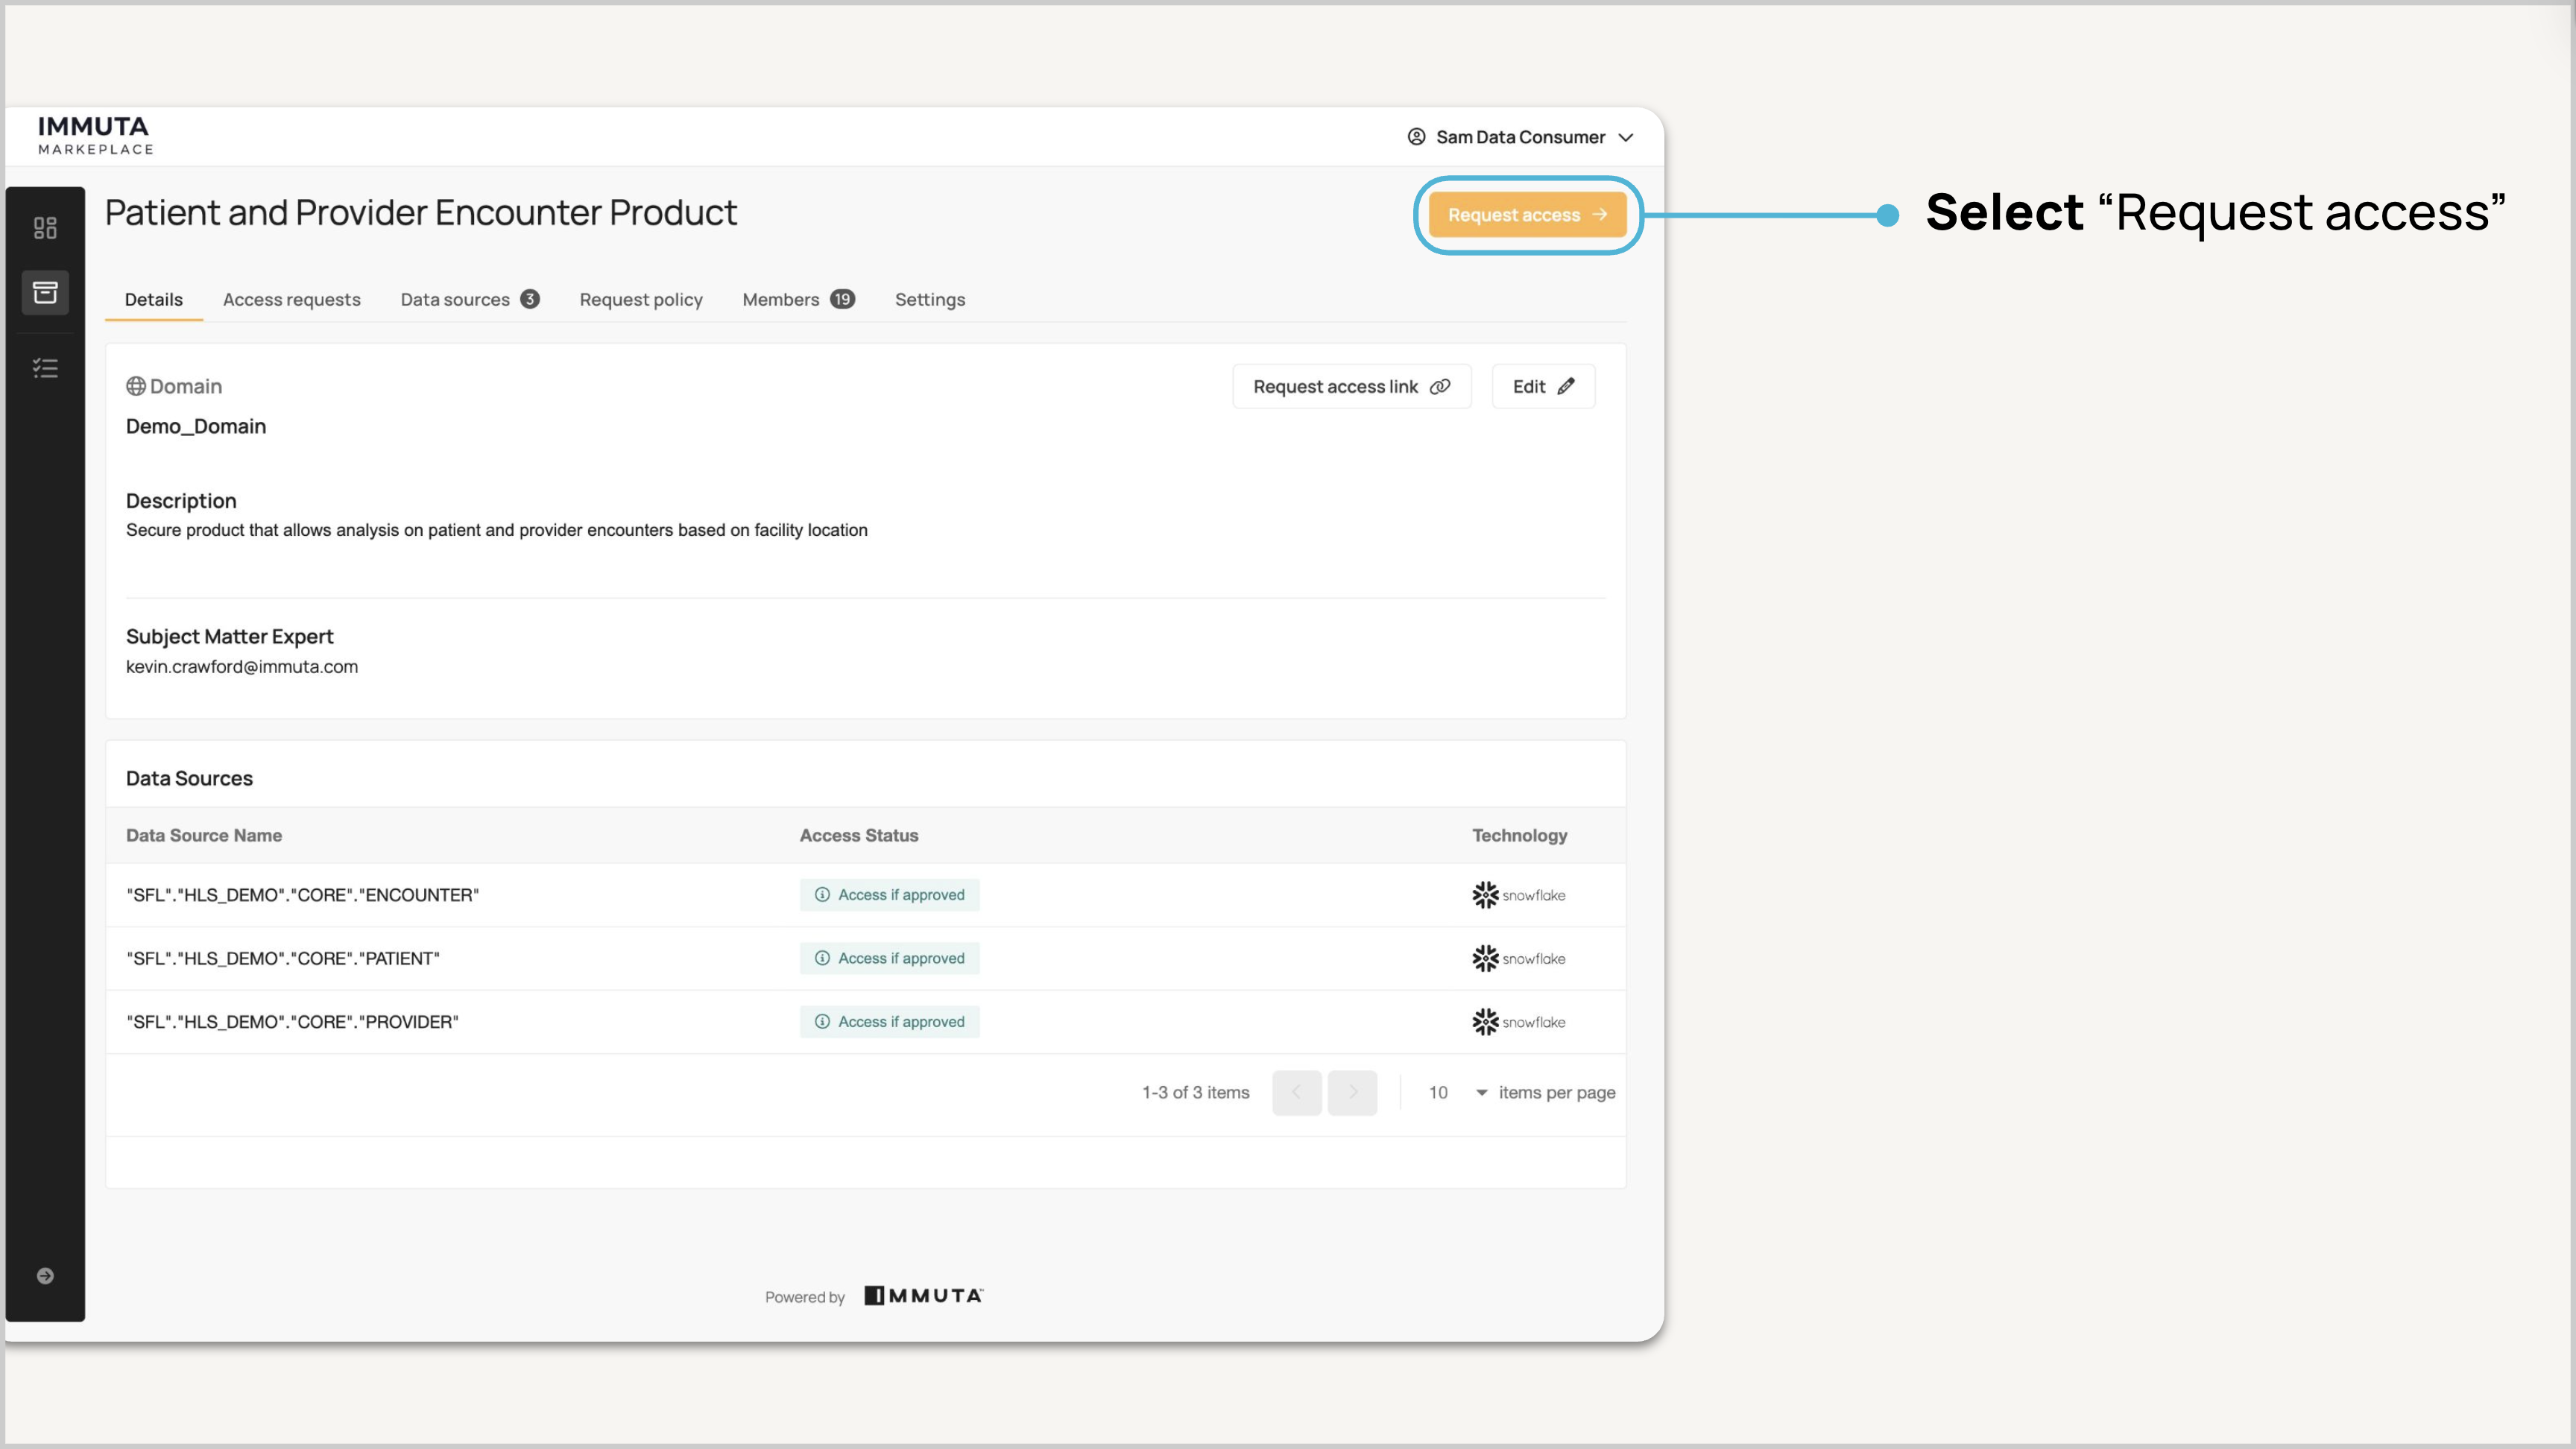The image size is (2576, 1449).
Task: Click info icon on ENCOUNTER access status
Action: coord(822,895)
